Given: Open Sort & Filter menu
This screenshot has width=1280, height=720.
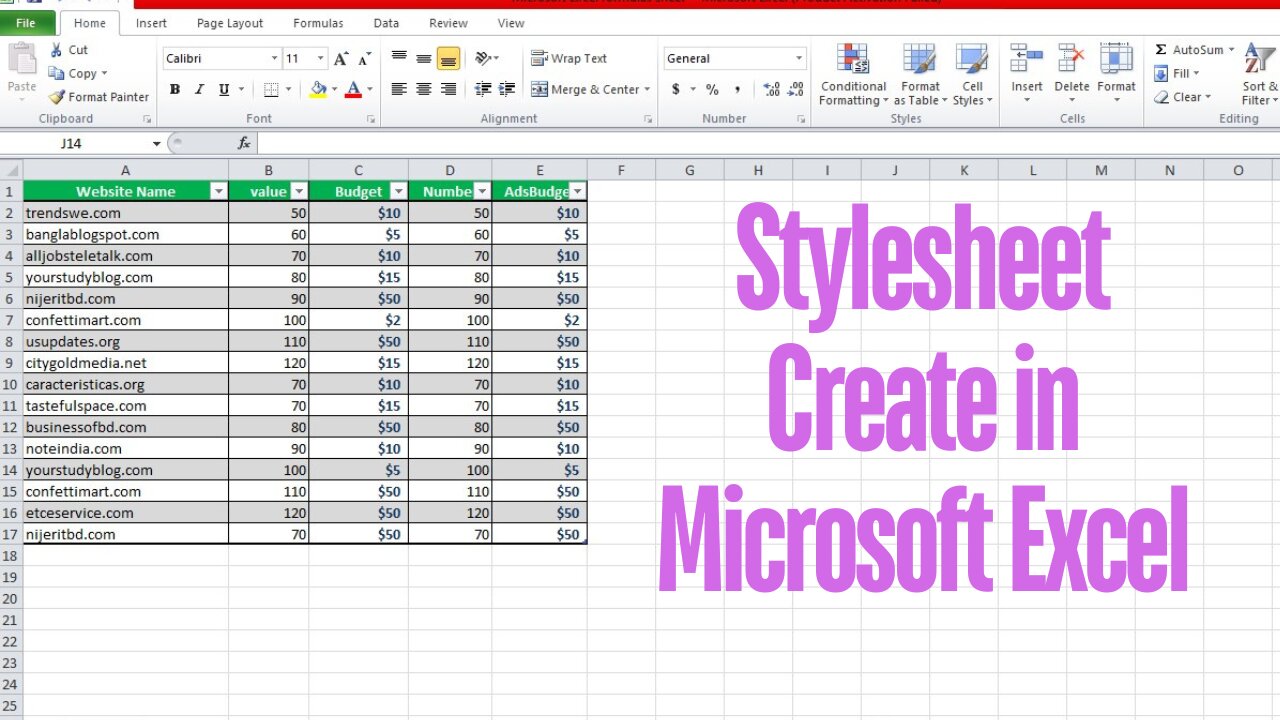Looking at the screenshot, I should click(1260, 75).
